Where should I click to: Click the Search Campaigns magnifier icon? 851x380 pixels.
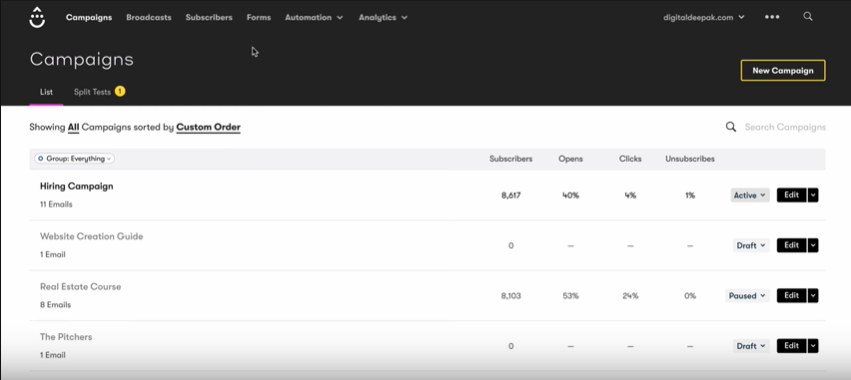[x=731, y=127]
